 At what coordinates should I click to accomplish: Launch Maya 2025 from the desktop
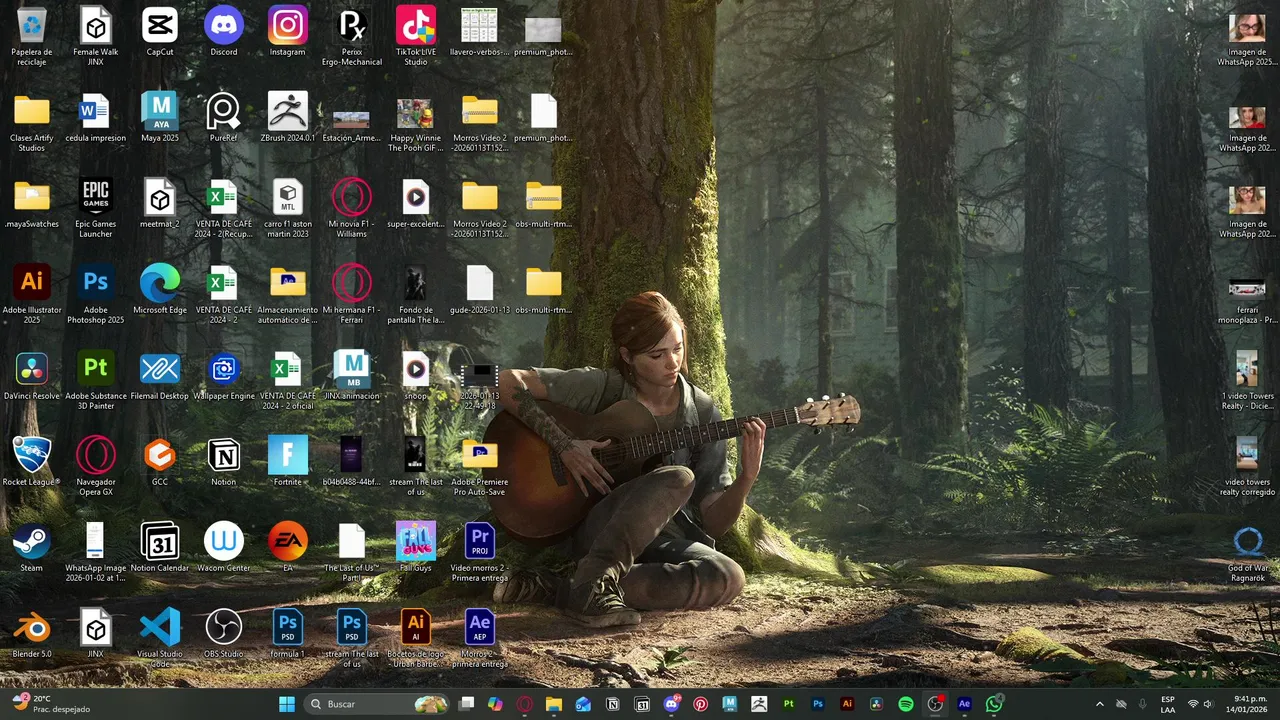pyautogui.click(x=160, y=118)
